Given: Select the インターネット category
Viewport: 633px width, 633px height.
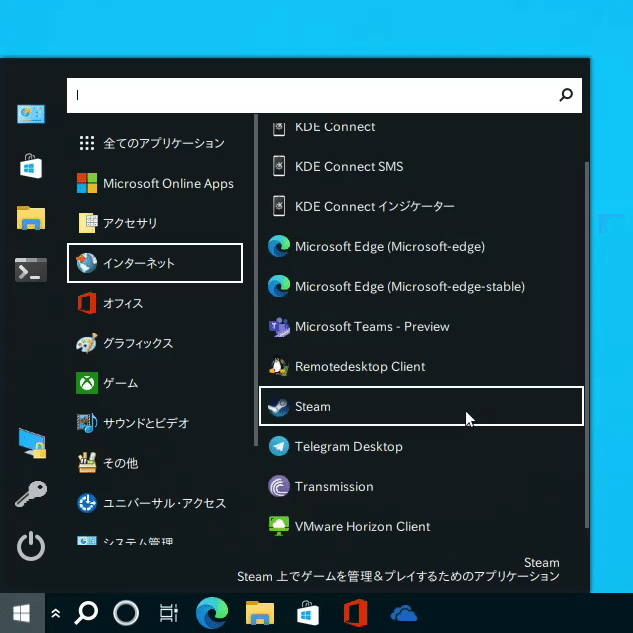Looking at the screenshot, I should (x=155, y=263).
